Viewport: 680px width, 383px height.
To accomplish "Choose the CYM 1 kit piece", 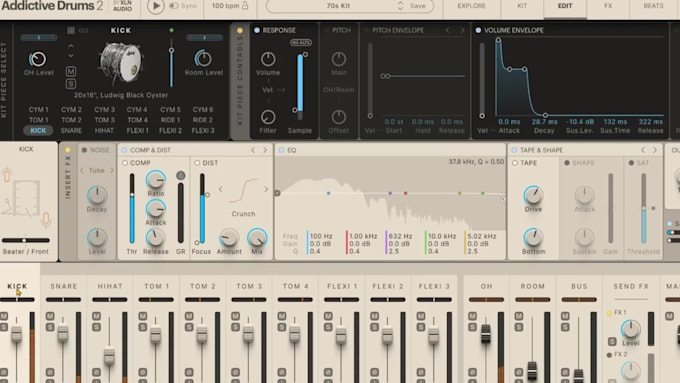I will (x=39, y=110).
